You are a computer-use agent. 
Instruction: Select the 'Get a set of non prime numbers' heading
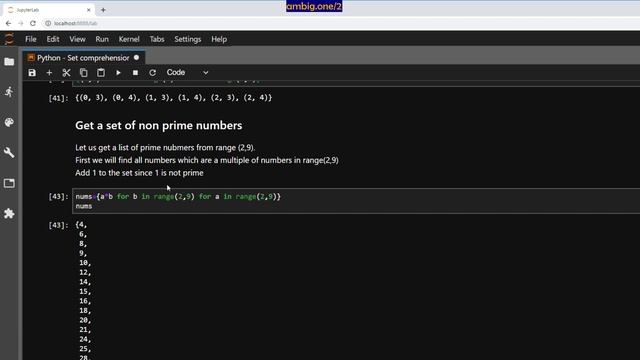point(158,126)
